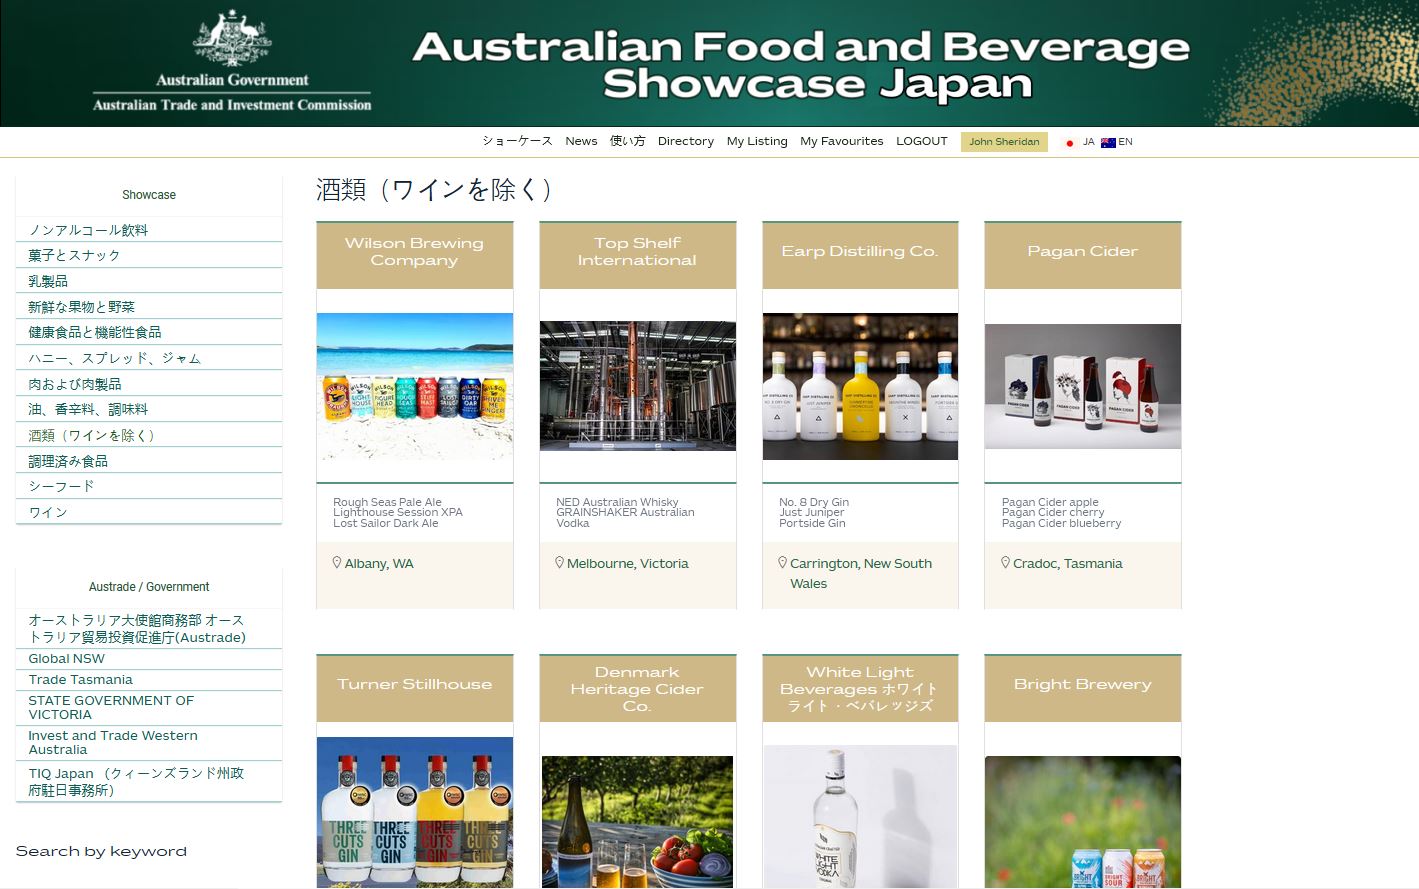Select the ワイン category in the sidebar
The image size is (1419, 889).
point(48,512)
